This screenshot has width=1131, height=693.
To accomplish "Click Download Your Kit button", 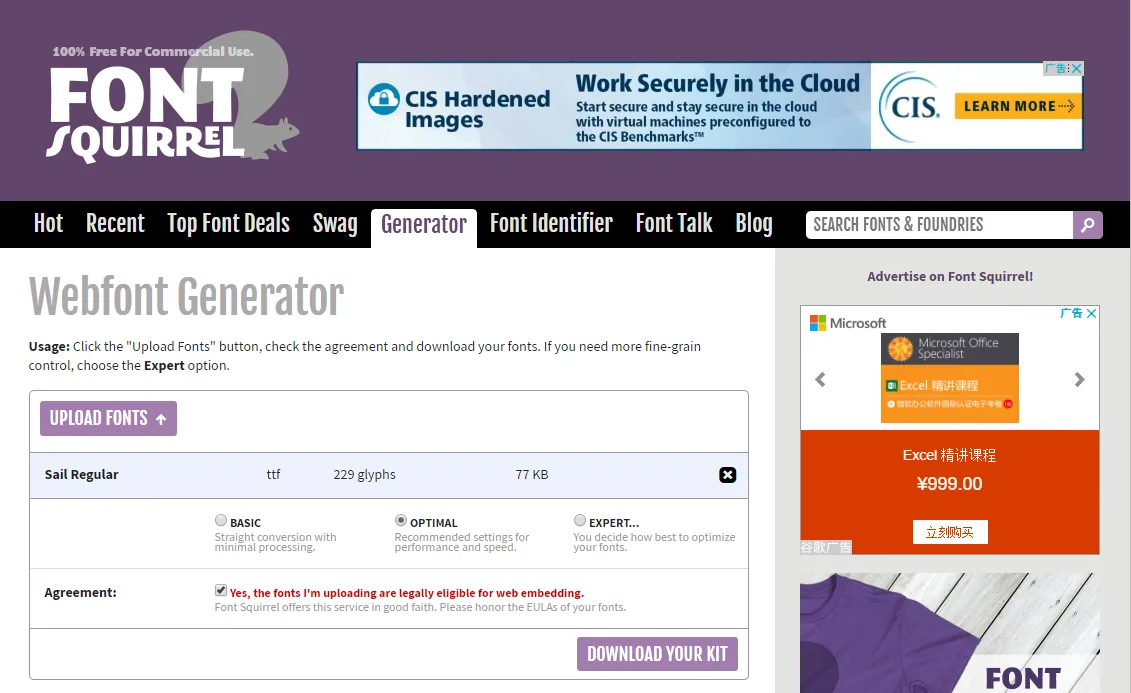I will [657, 654].
